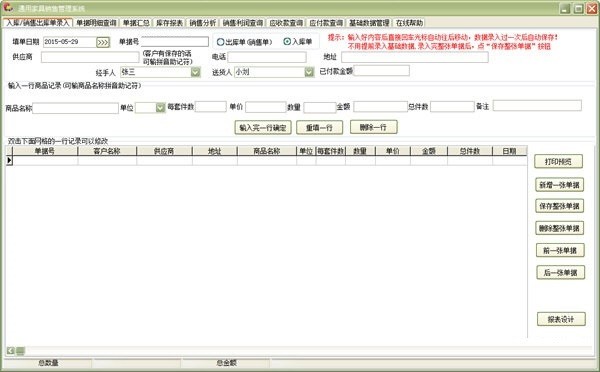The height and width of the screenshot is (372, 600).
Task: Go to the 基础数据管理 tab
Action: tap(369, 23)
